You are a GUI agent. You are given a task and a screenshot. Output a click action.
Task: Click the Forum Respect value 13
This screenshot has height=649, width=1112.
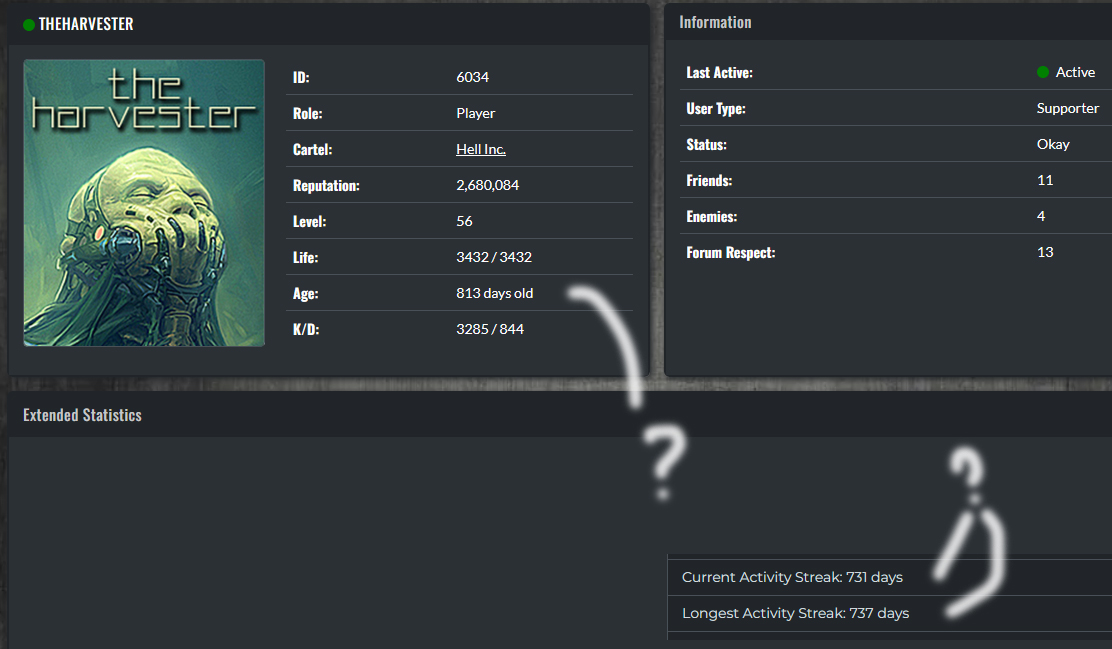tap(1045, 252)
